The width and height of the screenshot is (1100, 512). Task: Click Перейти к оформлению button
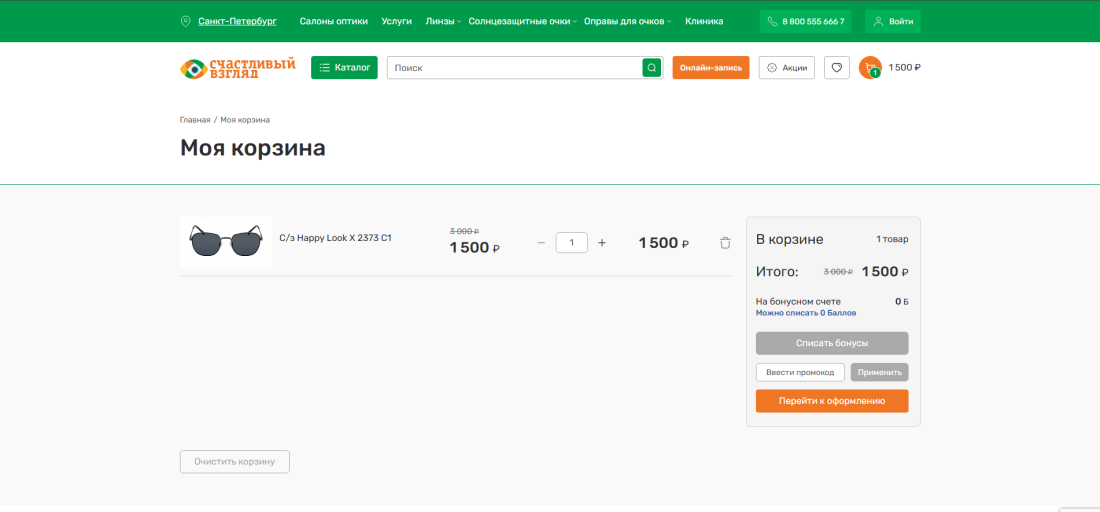(832, 401)
